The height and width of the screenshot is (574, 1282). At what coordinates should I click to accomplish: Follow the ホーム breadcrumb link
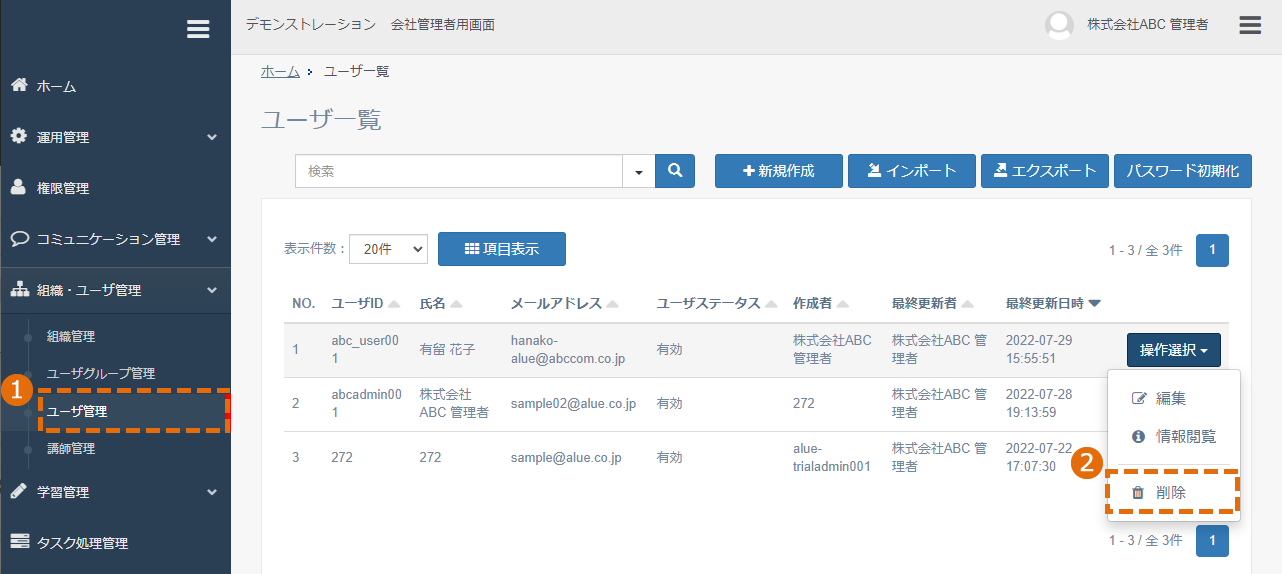tap(280, 71)
